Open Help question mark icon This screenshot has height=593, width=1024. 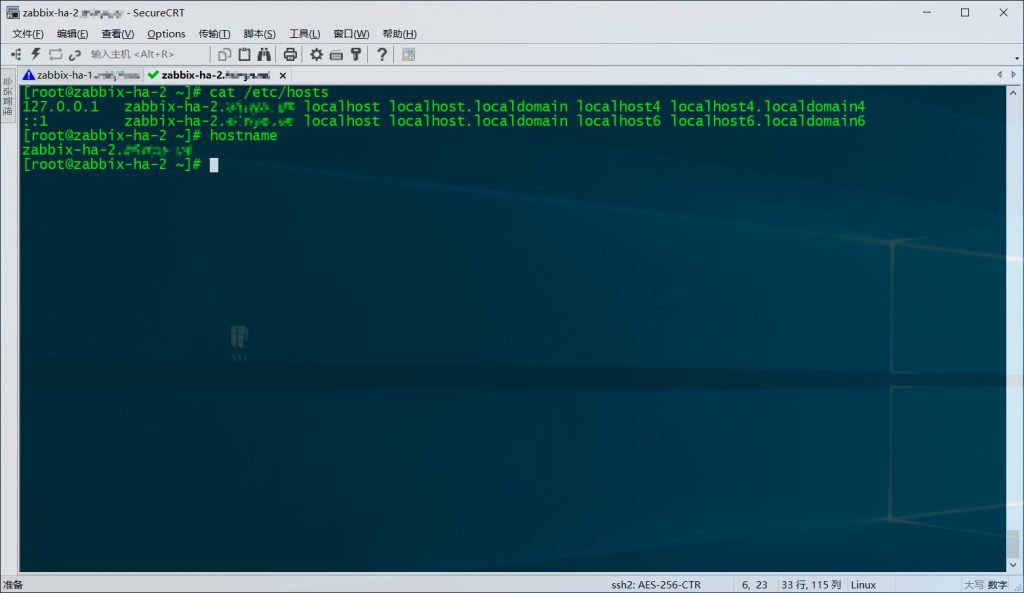click(x=382, y=54)
